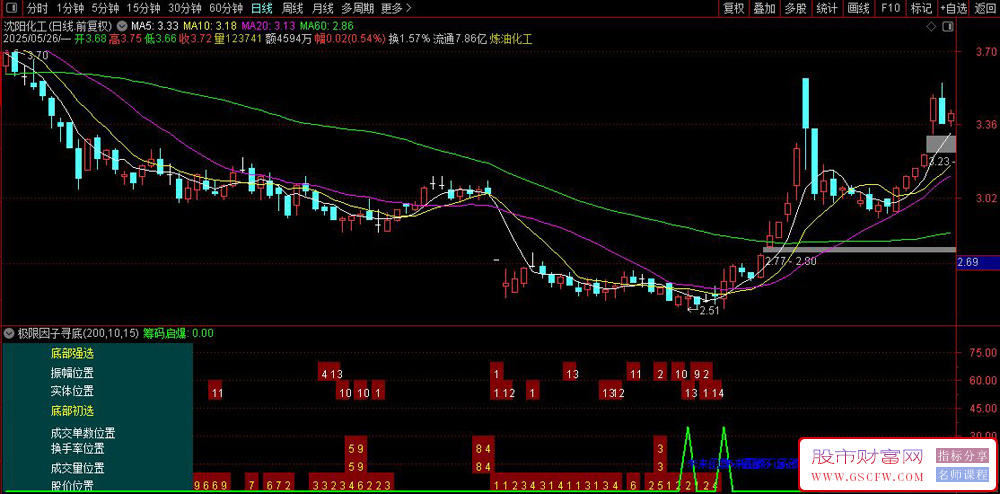1000x494 pixels.
Task: Click the 换手率位置 label
Action: point(77,449)
